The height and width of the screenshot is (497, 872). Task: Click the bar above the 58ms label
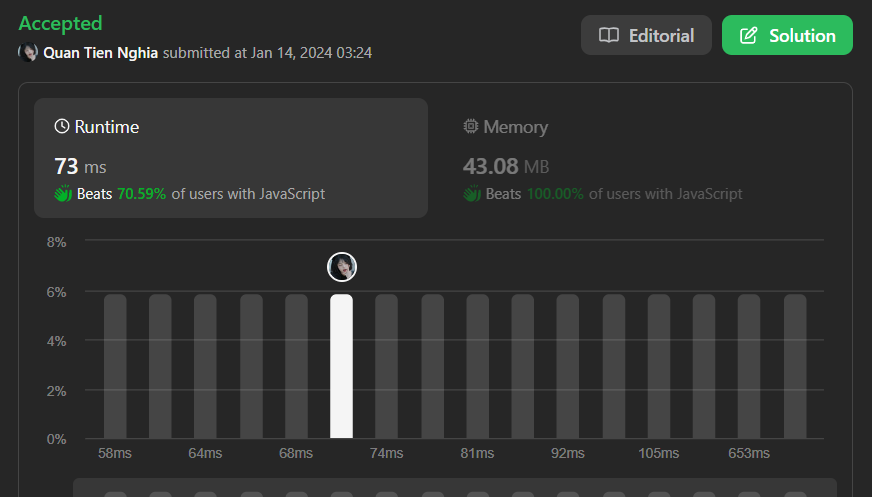pos(115,366)
